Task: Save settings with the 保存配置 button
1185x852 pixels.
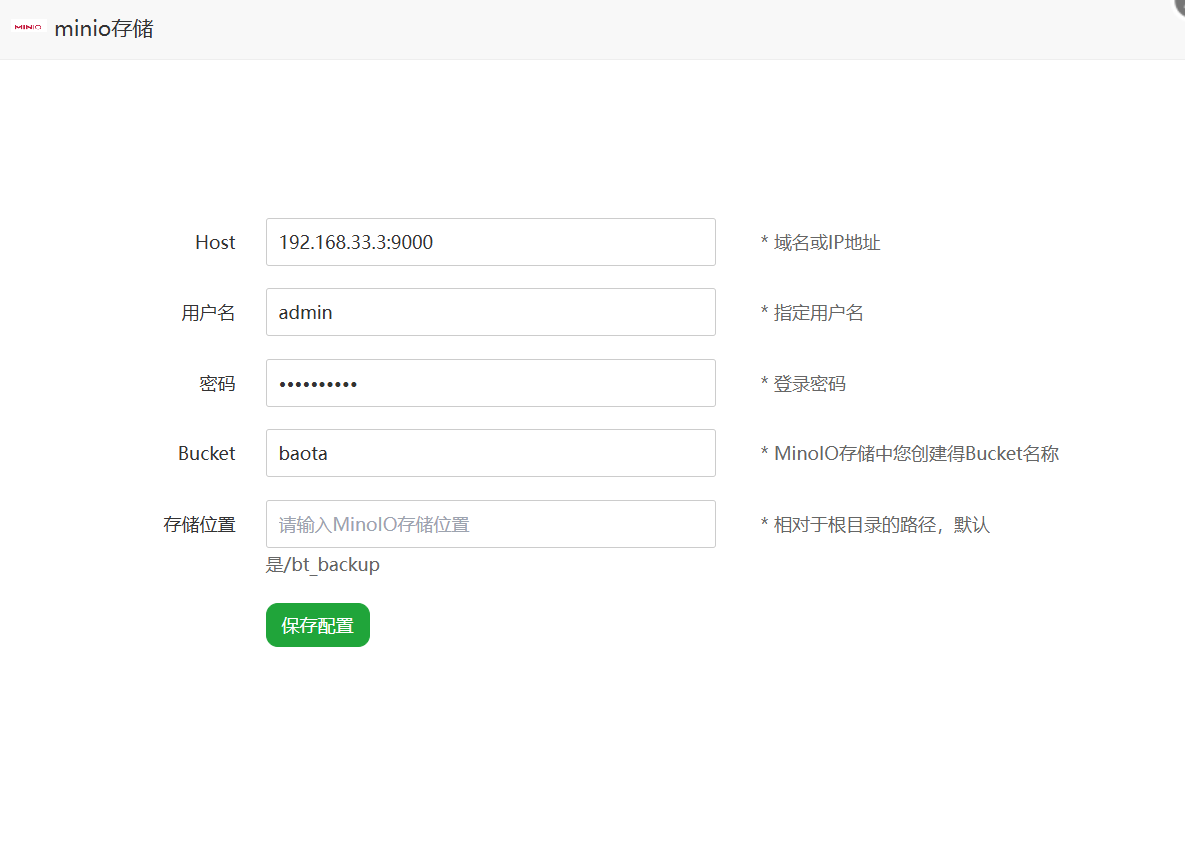Action: [x=318, y=625]
